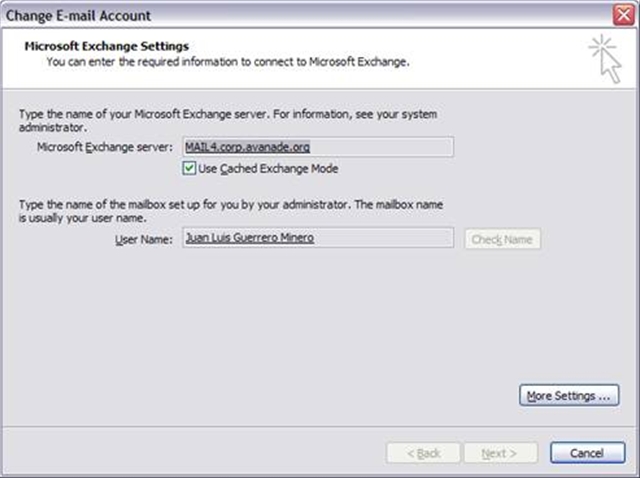
Task: Click the server name instruction text
Action: (x=228, y=121)
